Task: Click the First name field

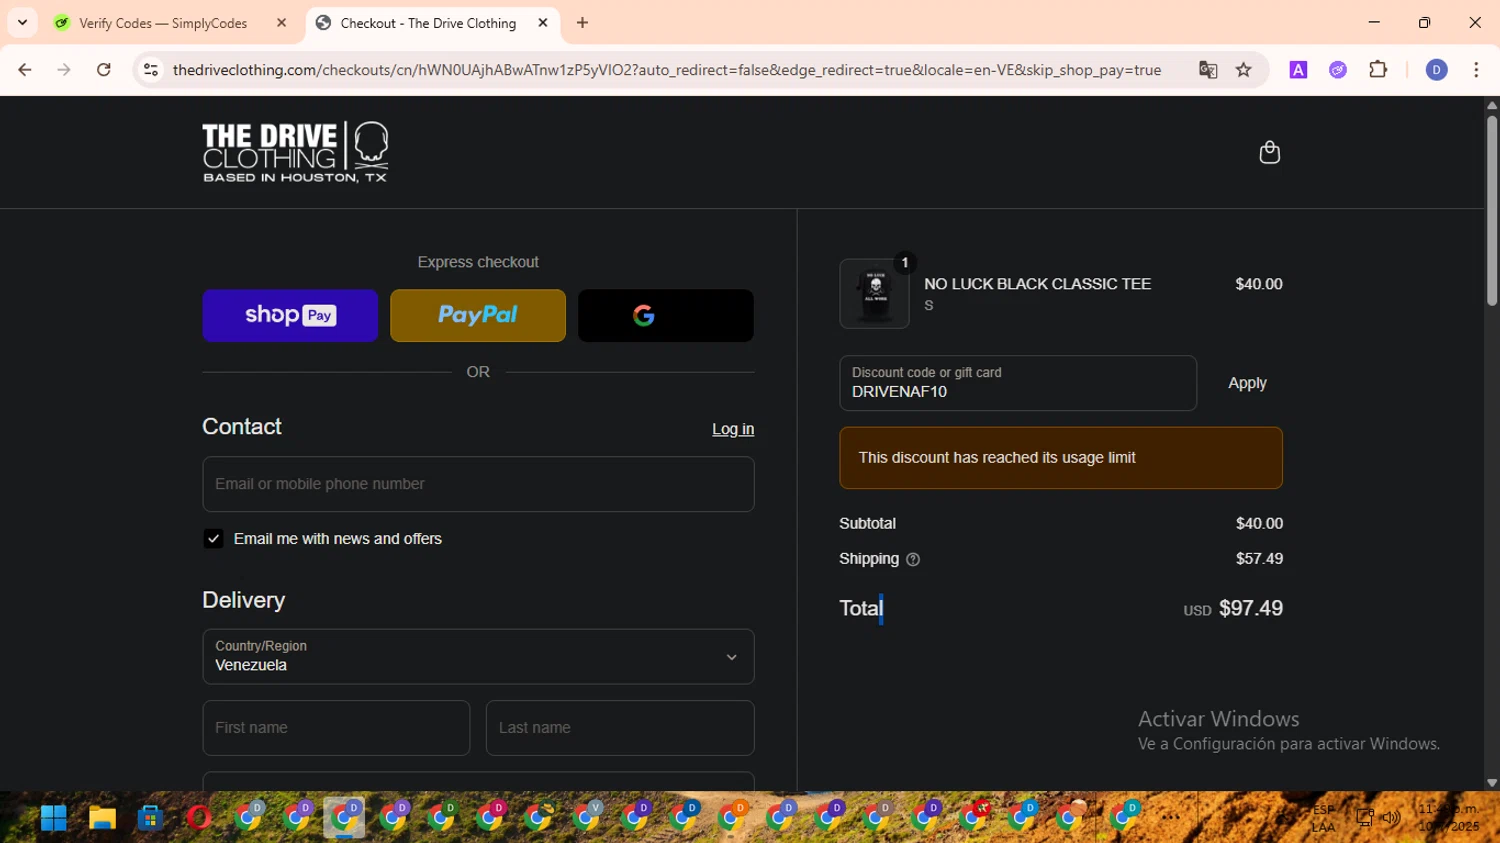Action: click(336, 728)
